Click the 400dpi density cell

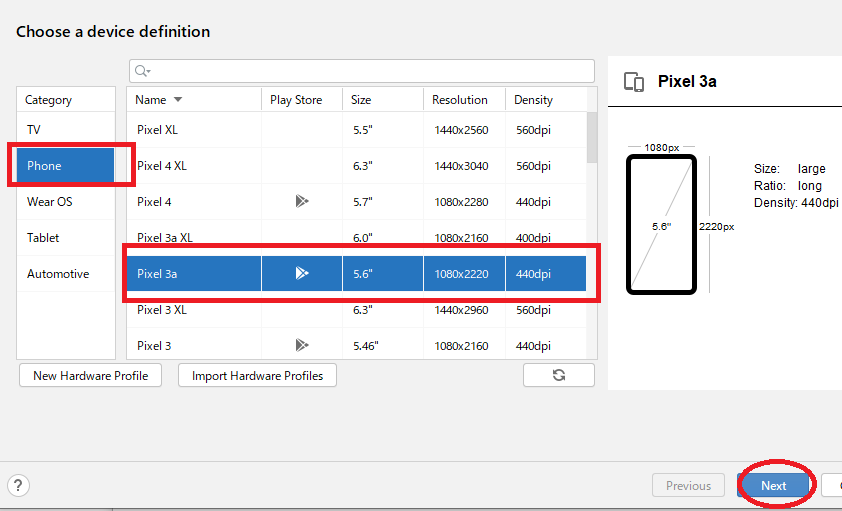pyautogui.click(x=533, y=238)
